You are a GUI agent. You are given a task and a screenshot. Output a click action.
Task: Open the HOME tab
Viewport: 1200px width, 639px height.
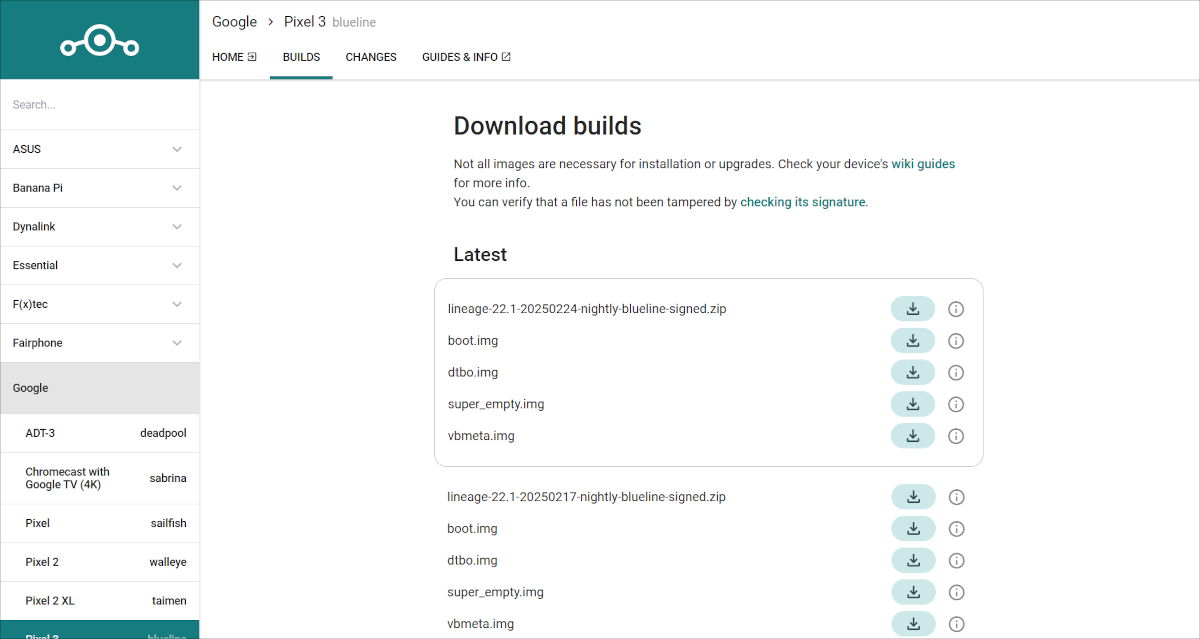234,57
